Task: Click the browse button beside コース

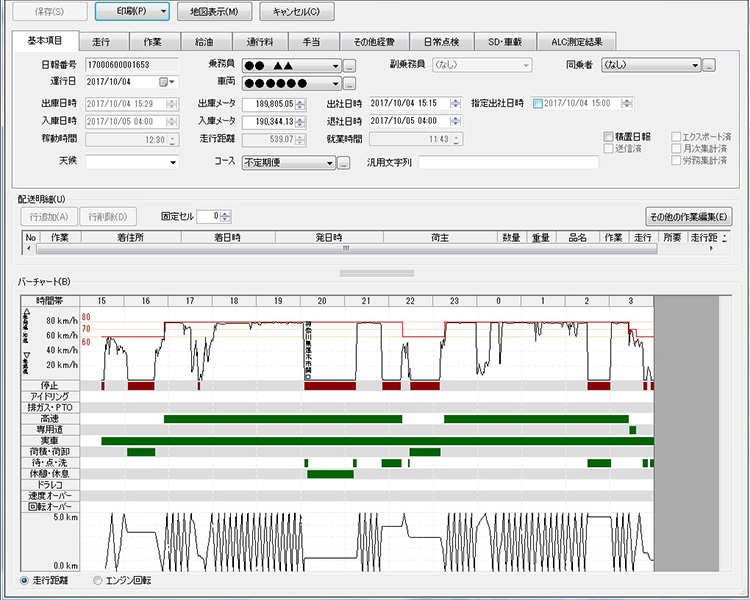Action: (343, 162)
